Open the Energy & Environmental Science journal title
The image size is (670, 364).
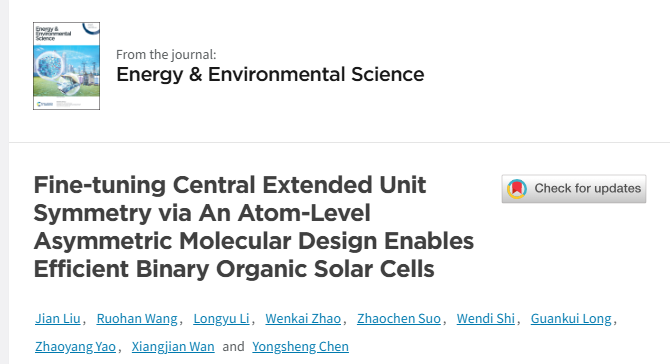click(270, 74)
